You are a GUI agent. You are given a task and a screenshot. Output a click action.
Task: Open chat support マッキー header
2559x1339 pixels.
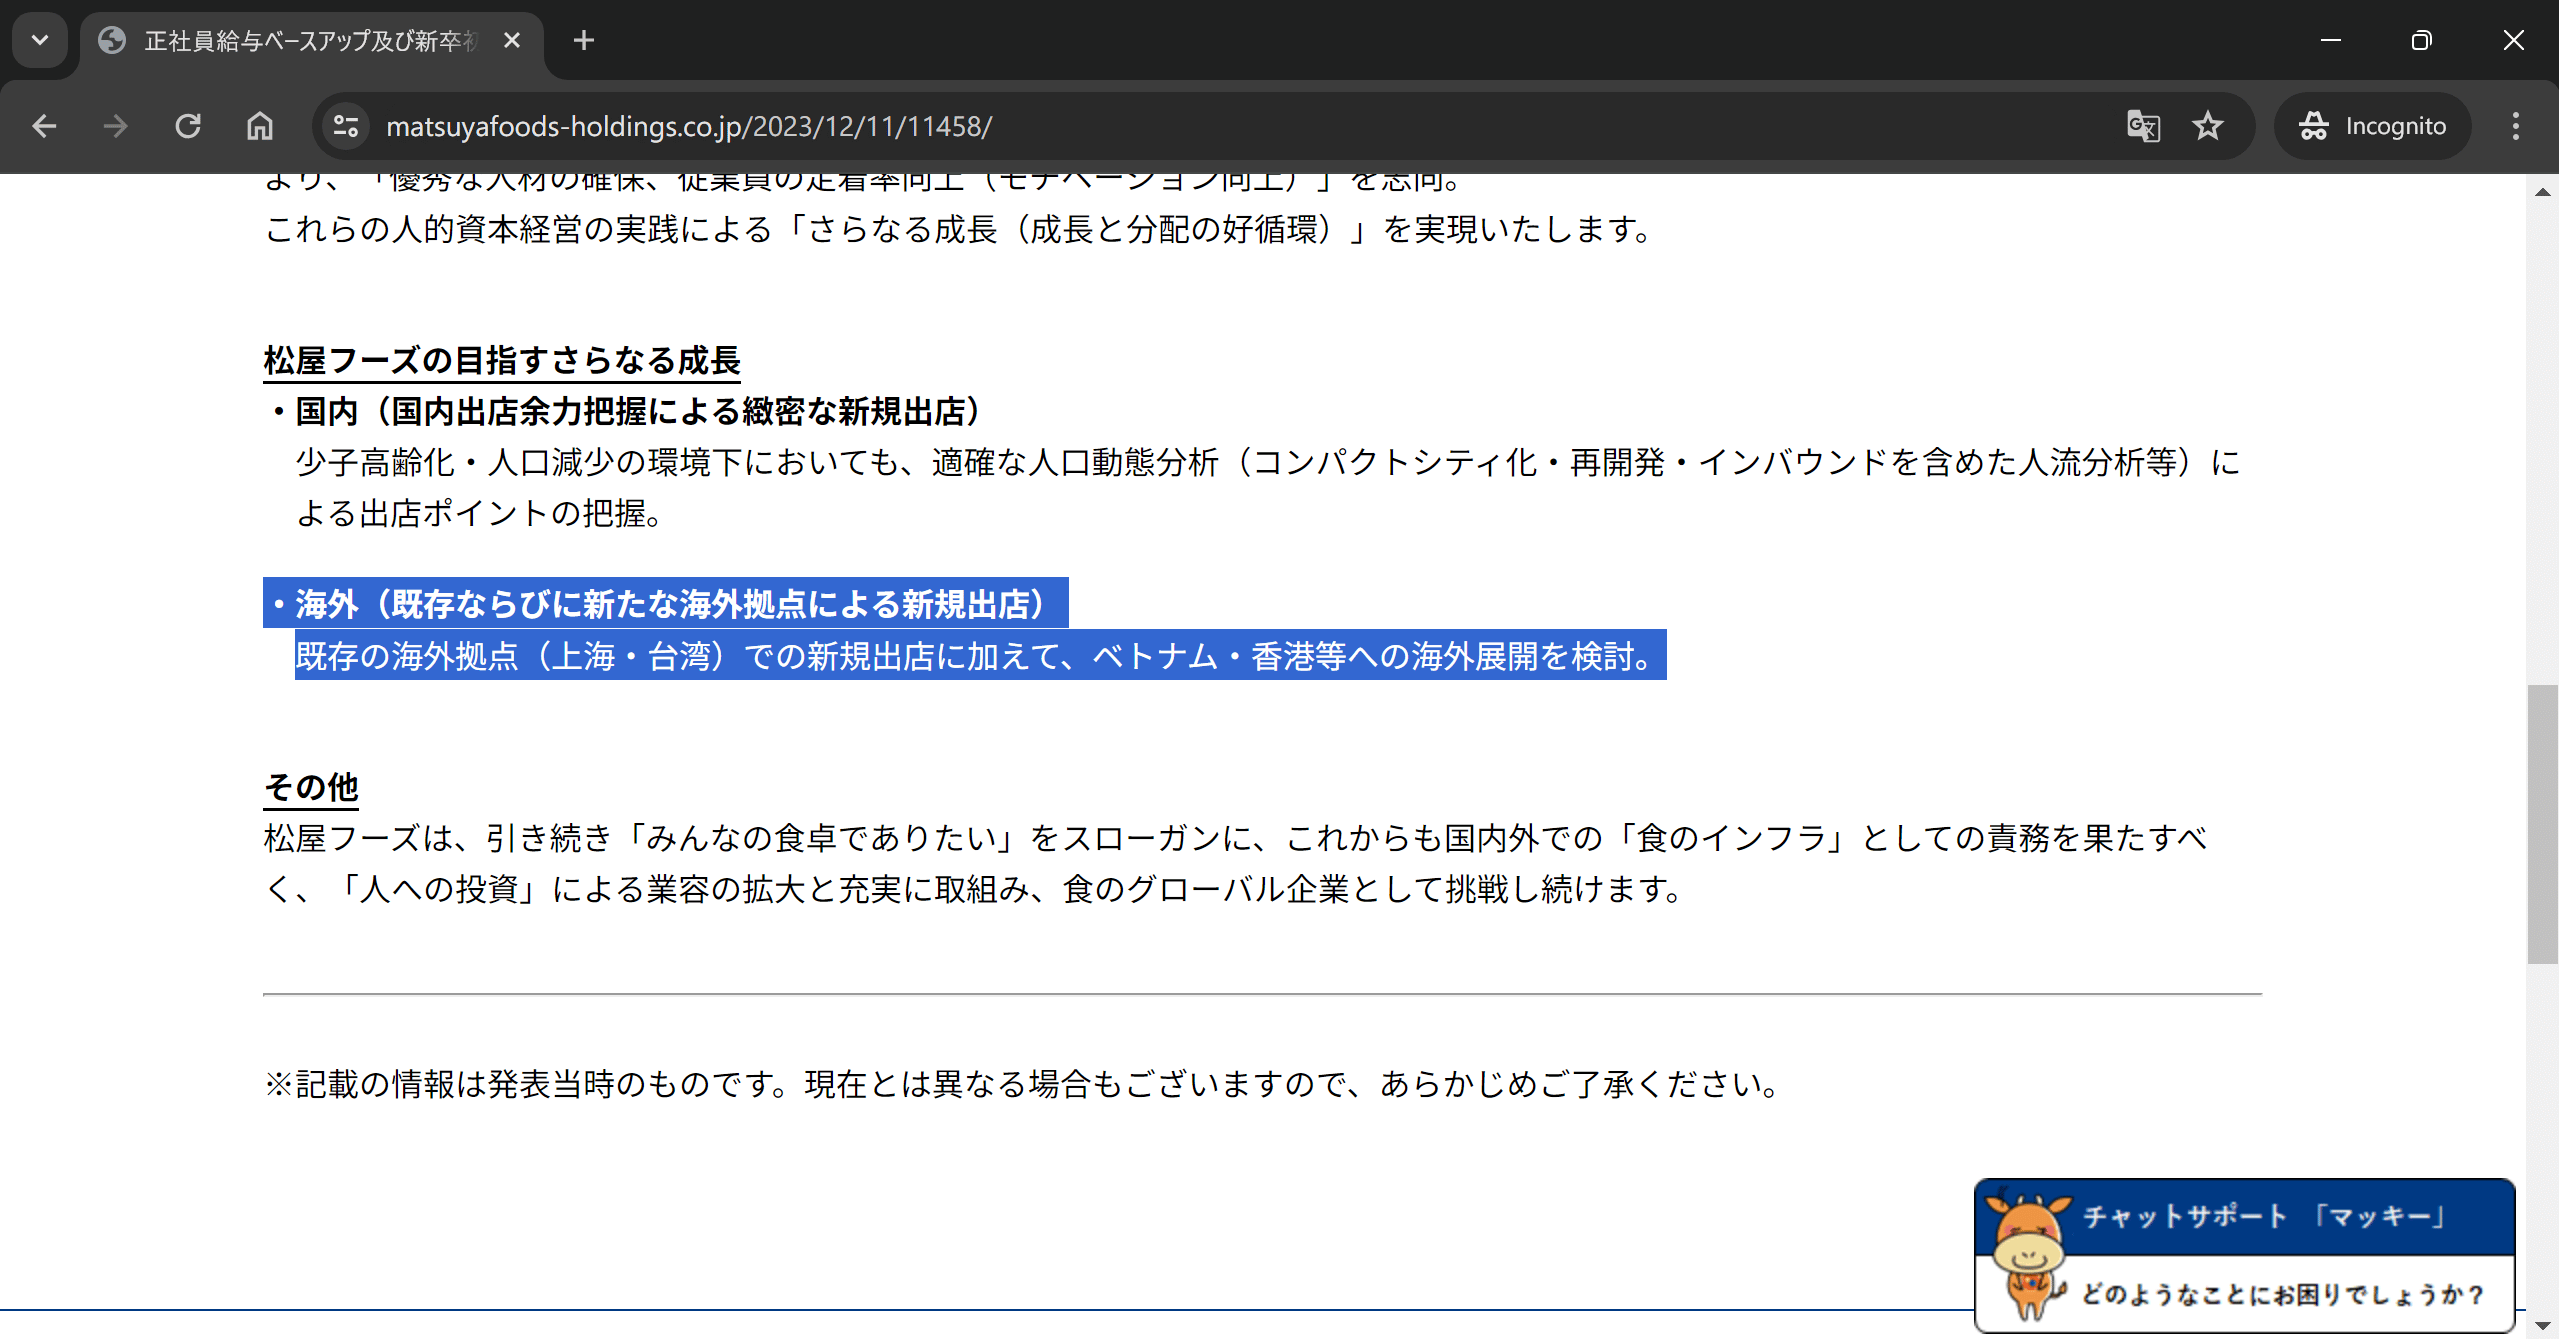coord(2264,1217)
